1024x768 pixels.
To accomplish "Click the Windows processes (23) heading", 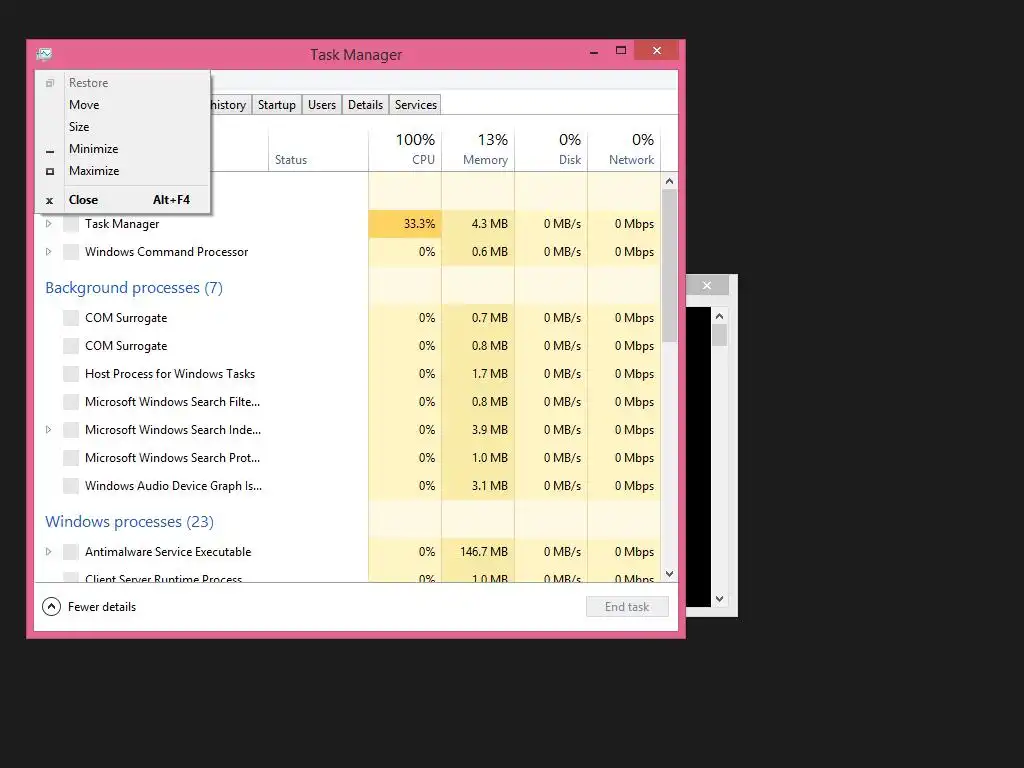I will [129, 522].
